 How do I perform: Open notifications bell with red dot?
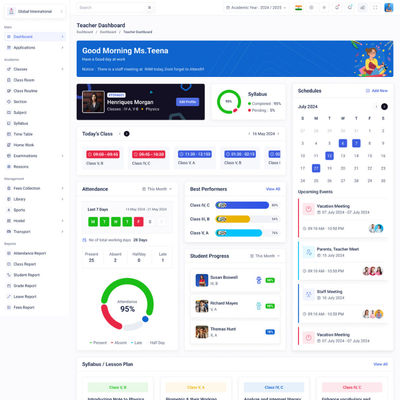337,7
